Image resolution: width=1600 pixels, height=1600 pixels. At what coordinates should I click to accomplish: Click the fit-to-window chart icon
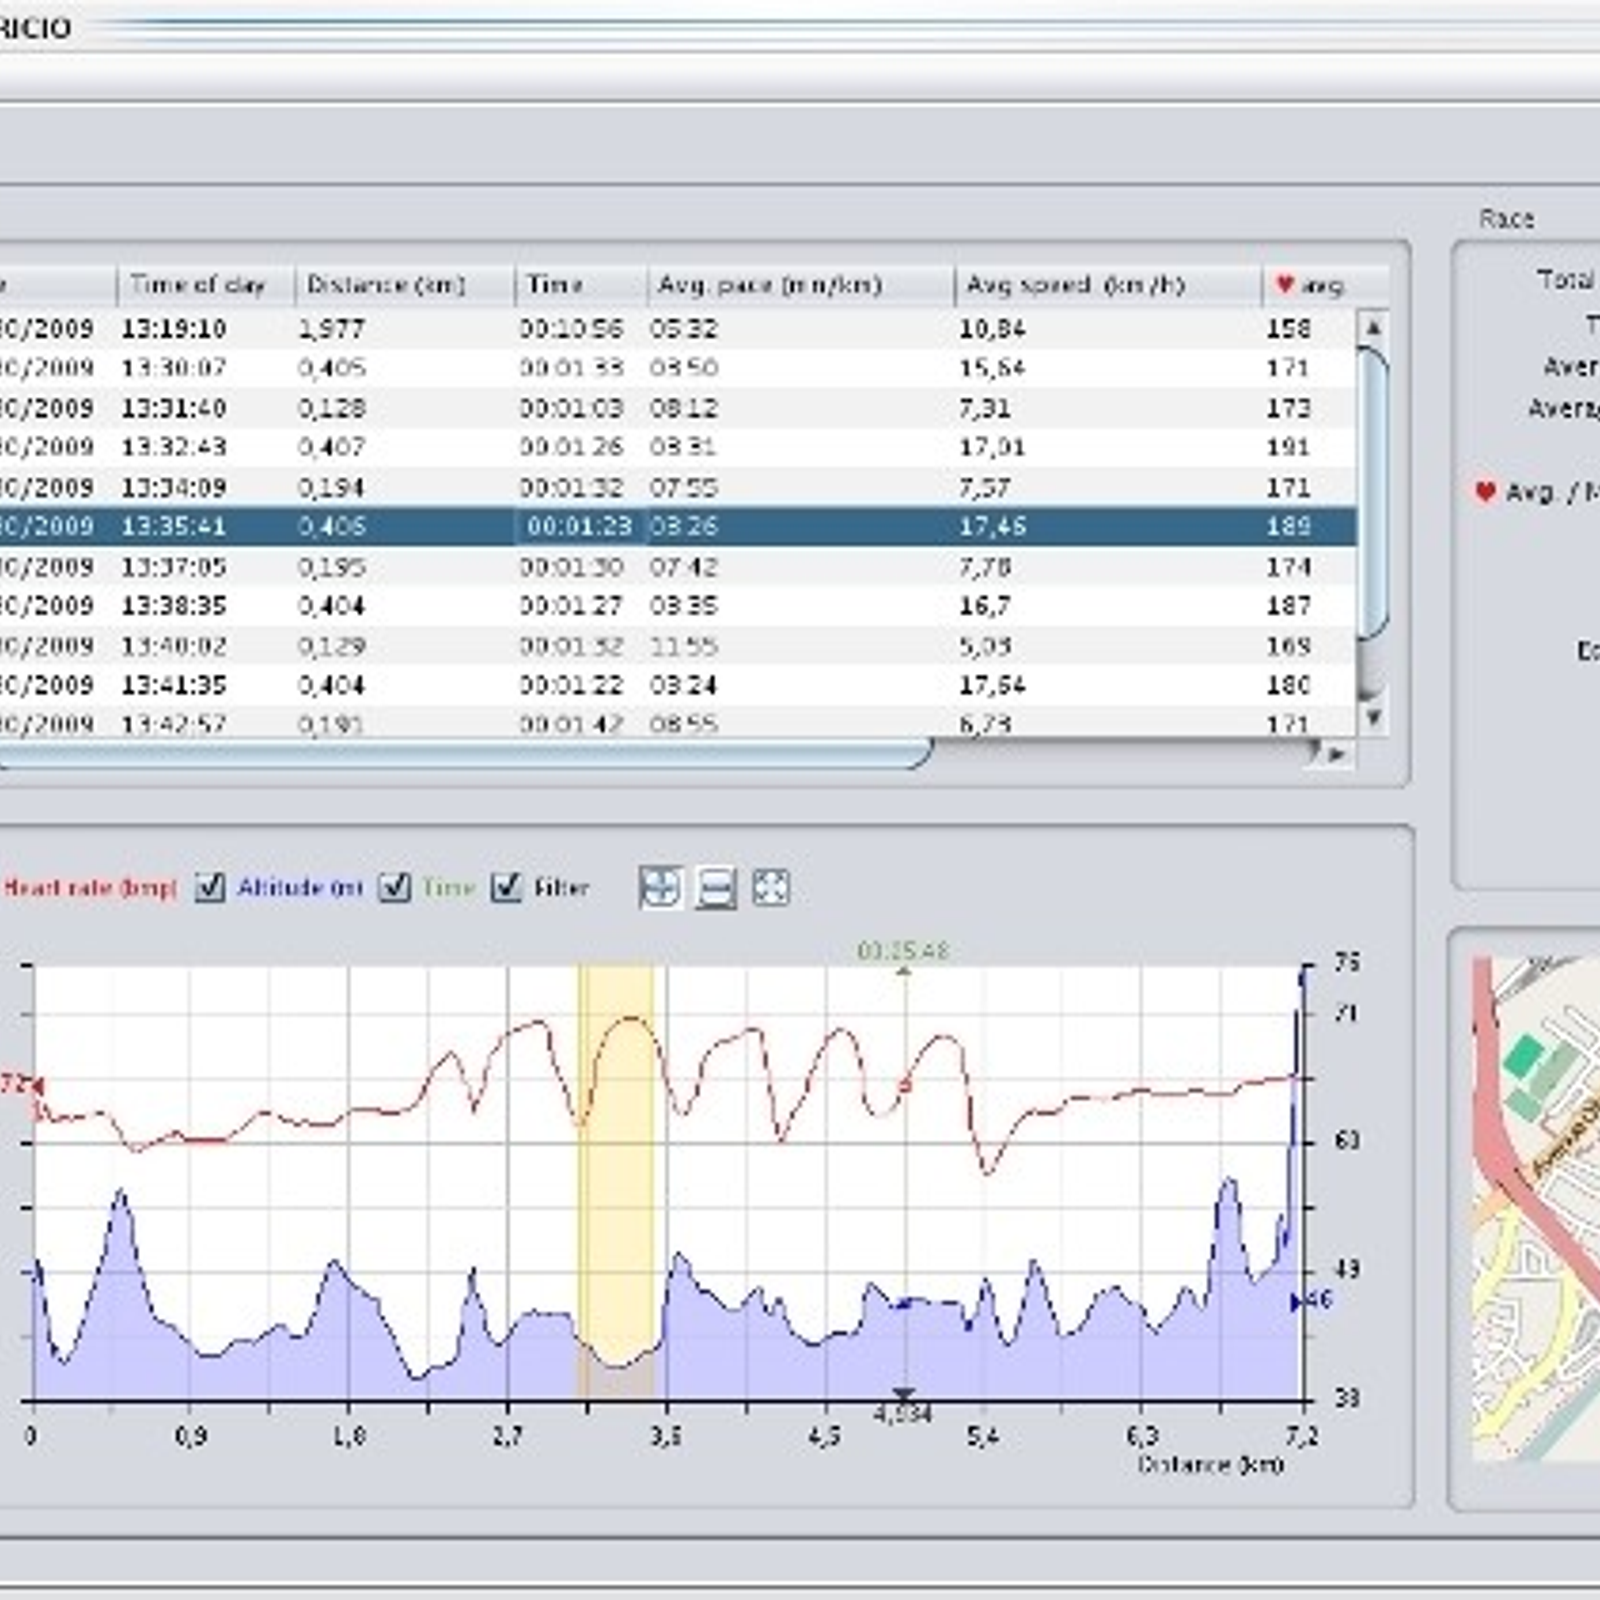point(770,887)
